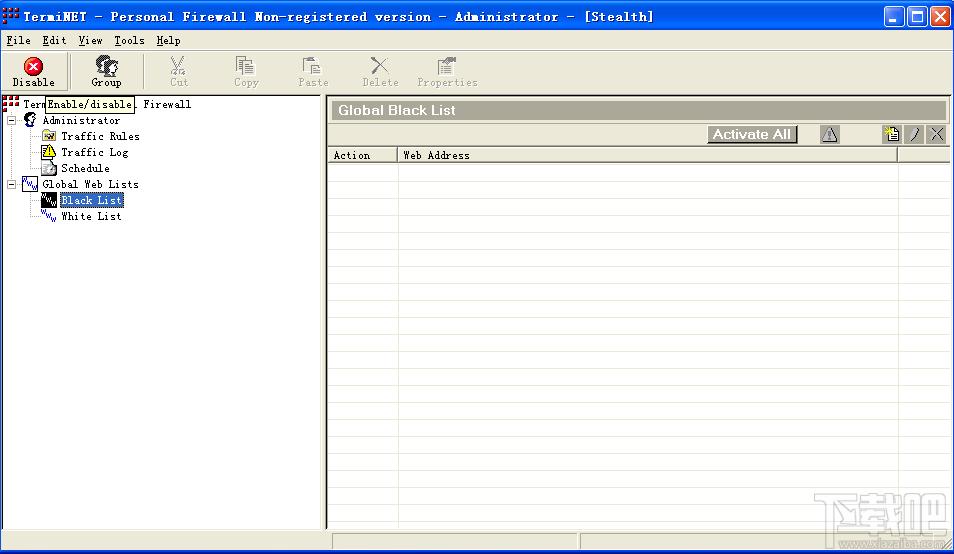Minimize the TermiNET window
954x554 pixels.
[894, 16]
